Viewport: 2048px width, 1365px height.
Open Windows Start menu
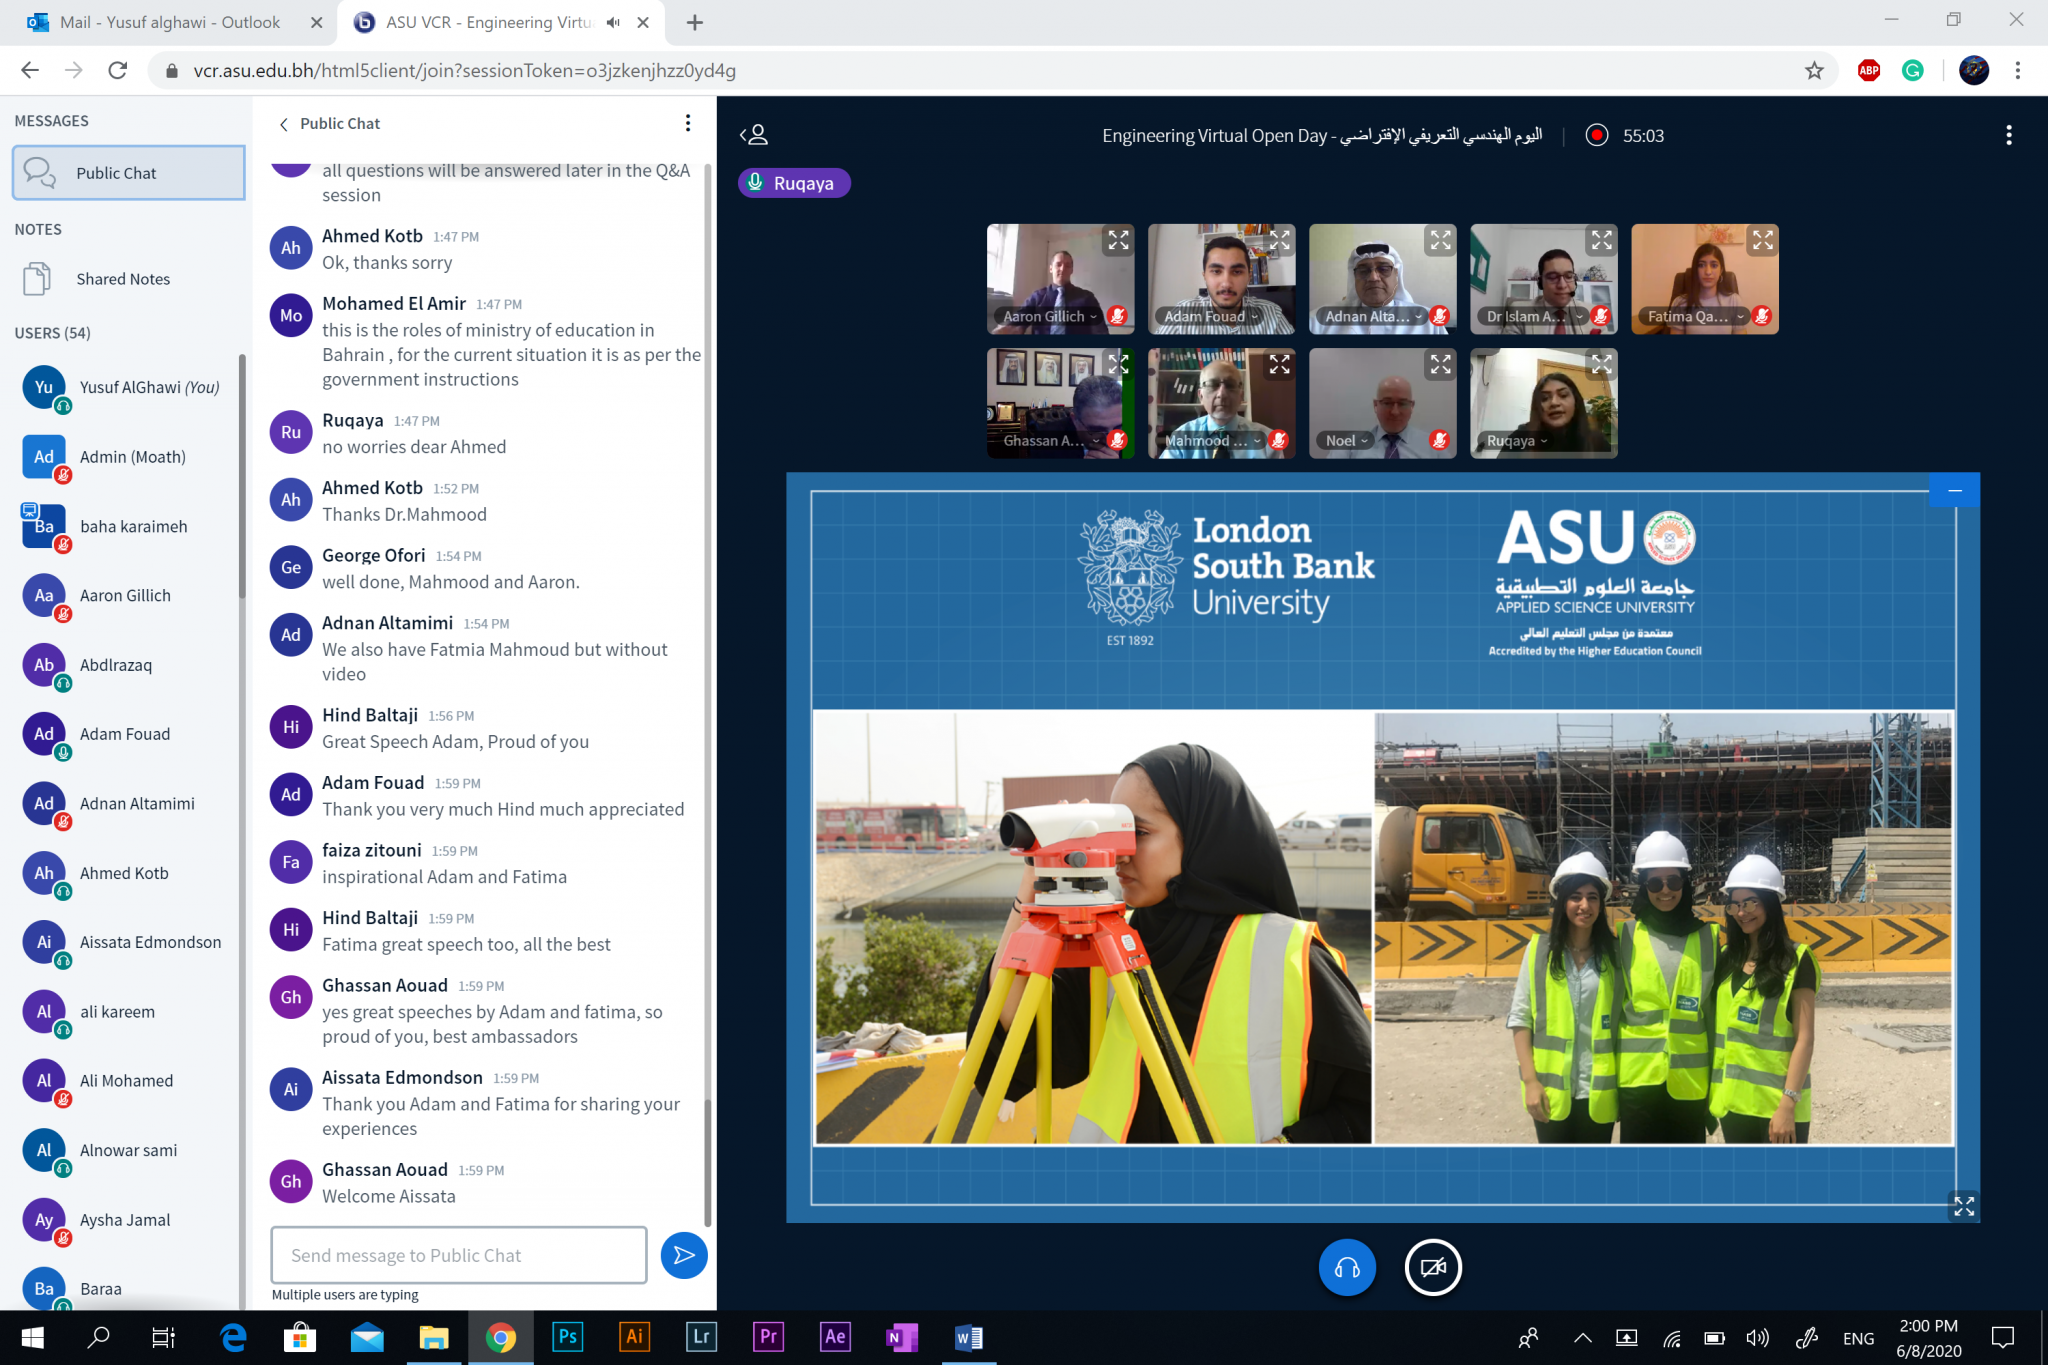point(32,1337)
